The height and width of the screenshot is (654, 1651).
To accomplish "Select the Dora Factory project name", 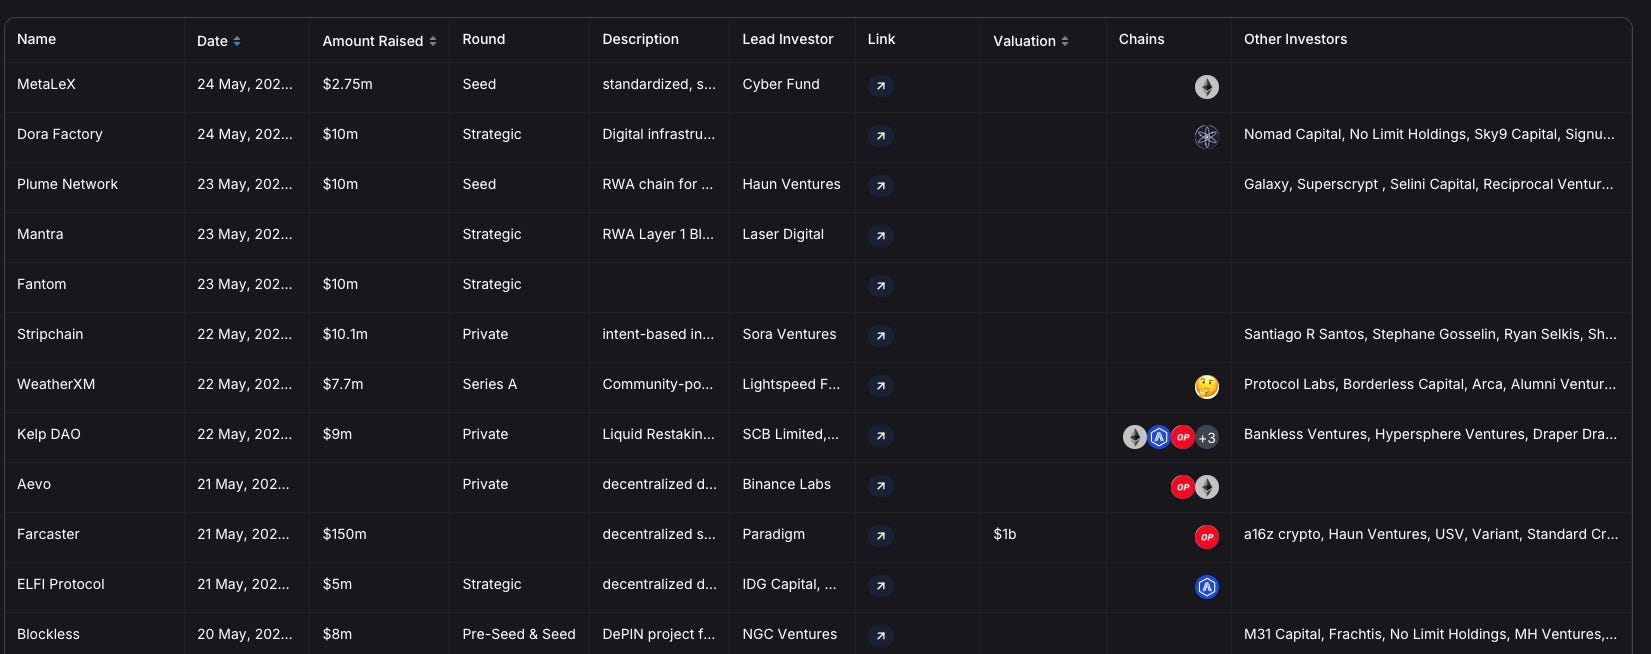I will tap(59, 134).
